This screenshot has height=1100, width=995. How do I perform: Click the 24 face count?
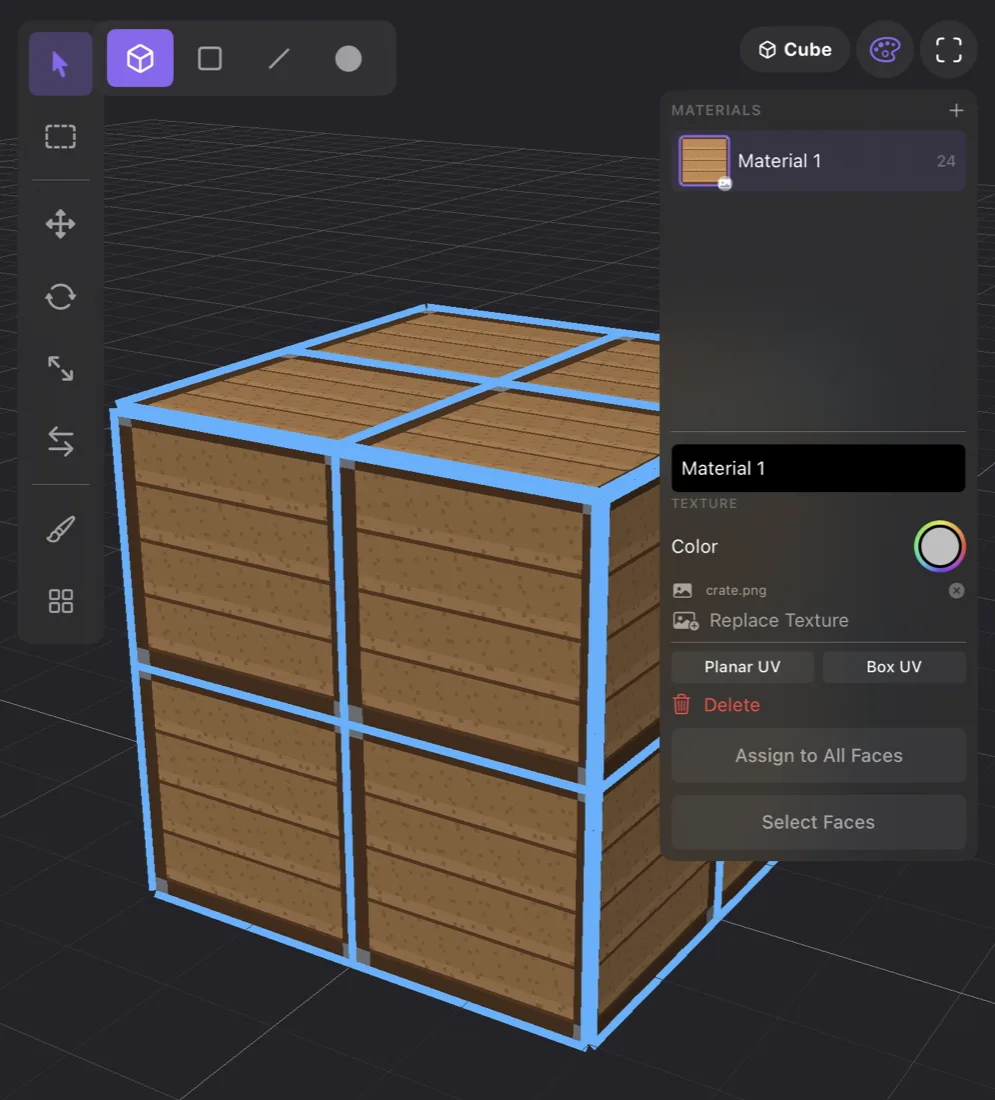946,161
